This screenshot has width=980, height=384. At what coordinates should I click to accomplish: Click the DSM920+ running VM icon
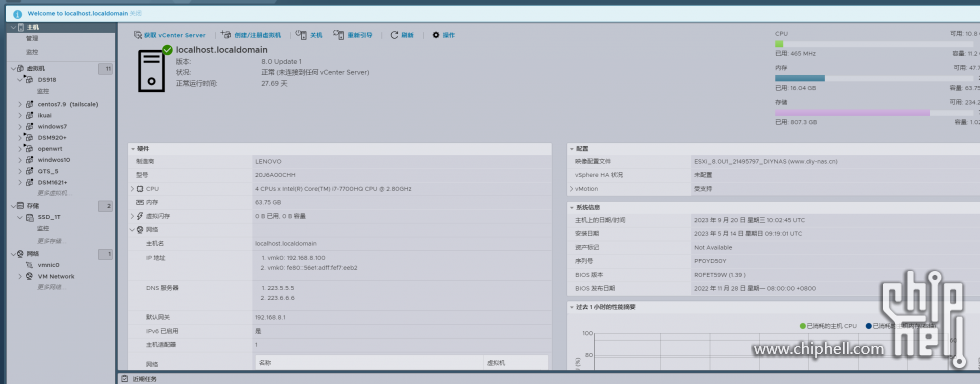29,138
